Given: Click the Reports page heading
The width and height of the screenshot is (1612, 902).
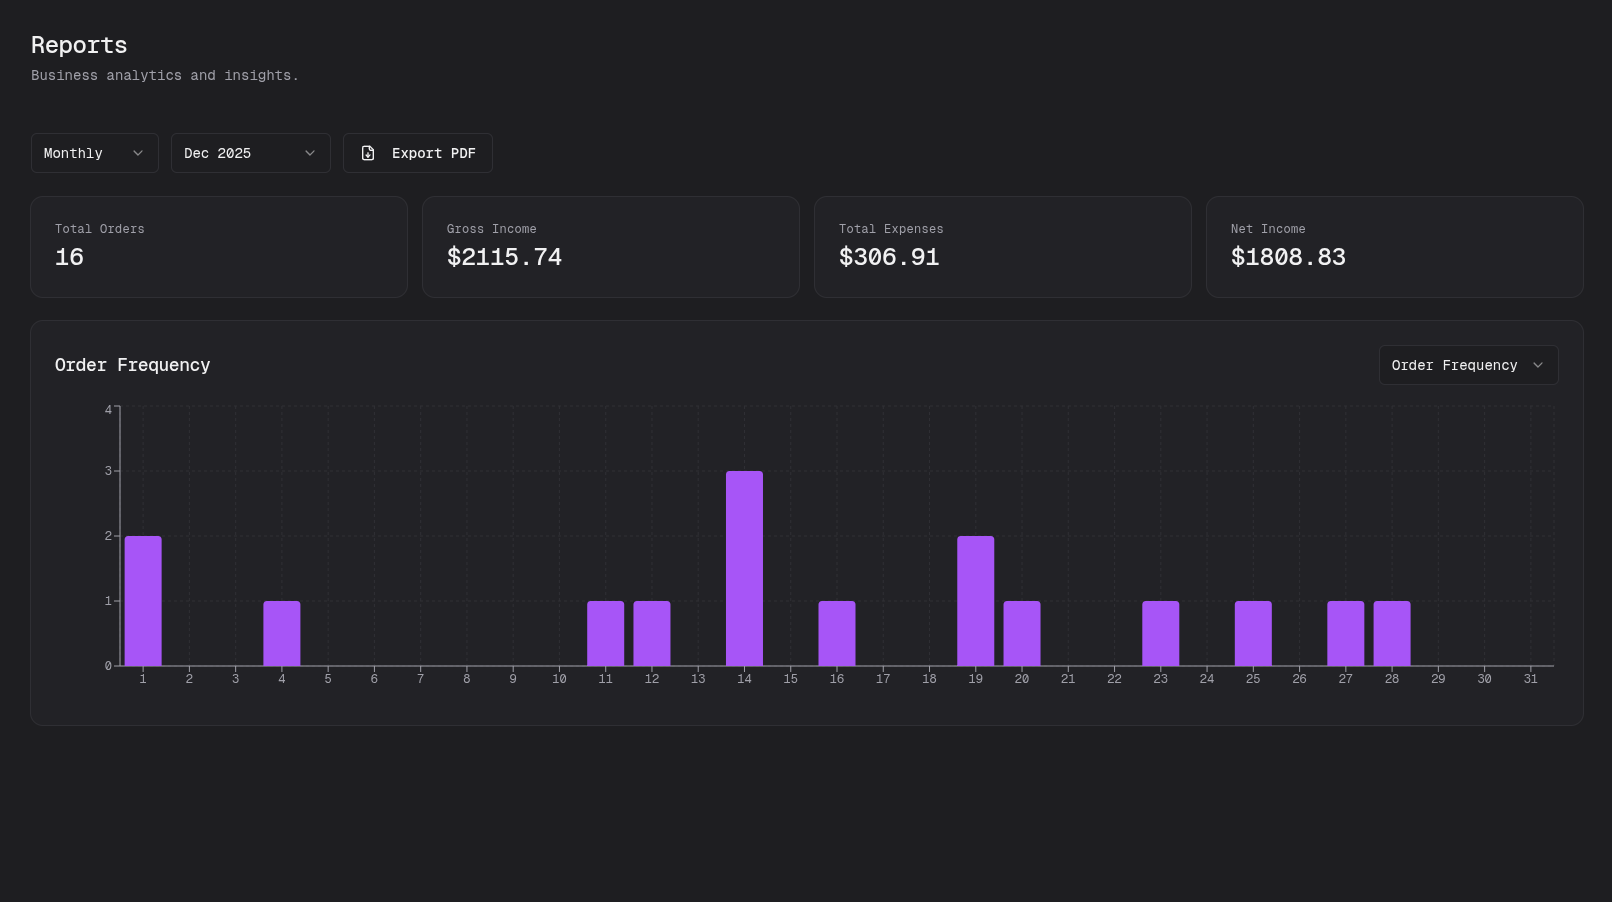Looking at the screenshot, I should [79, 45].
